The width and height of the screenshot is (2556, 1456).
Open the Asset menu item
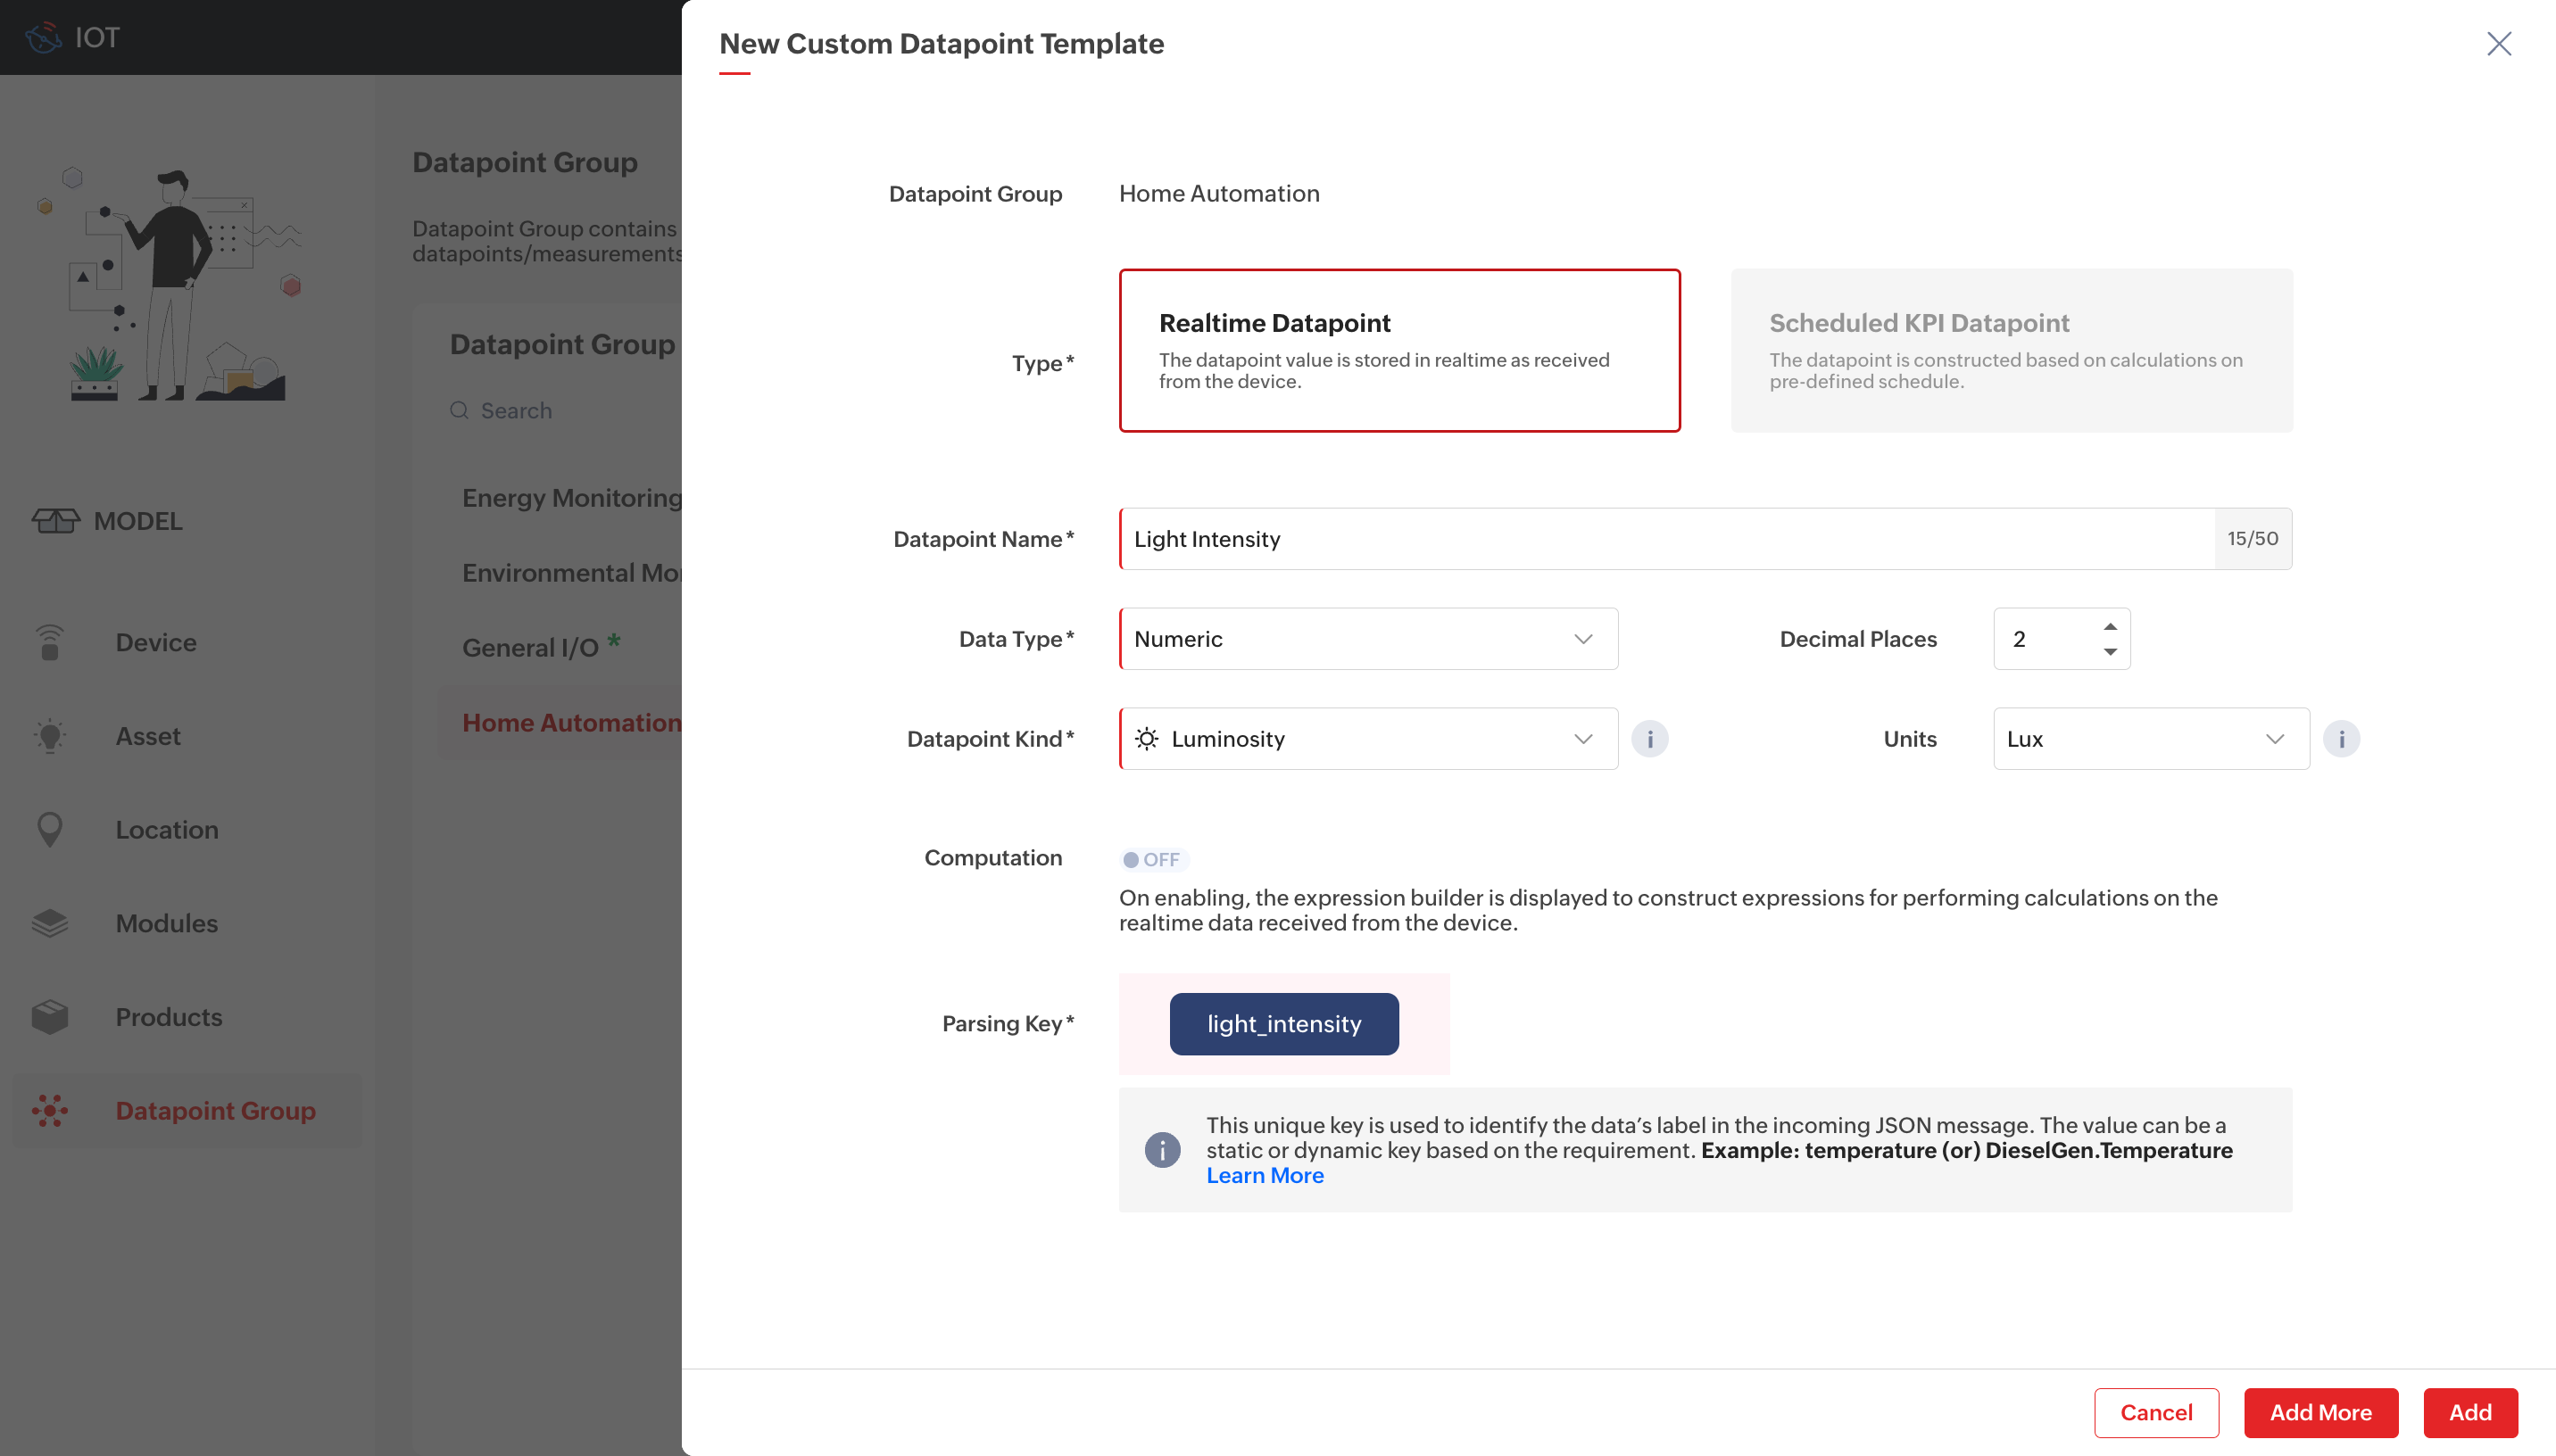[187, 736]
